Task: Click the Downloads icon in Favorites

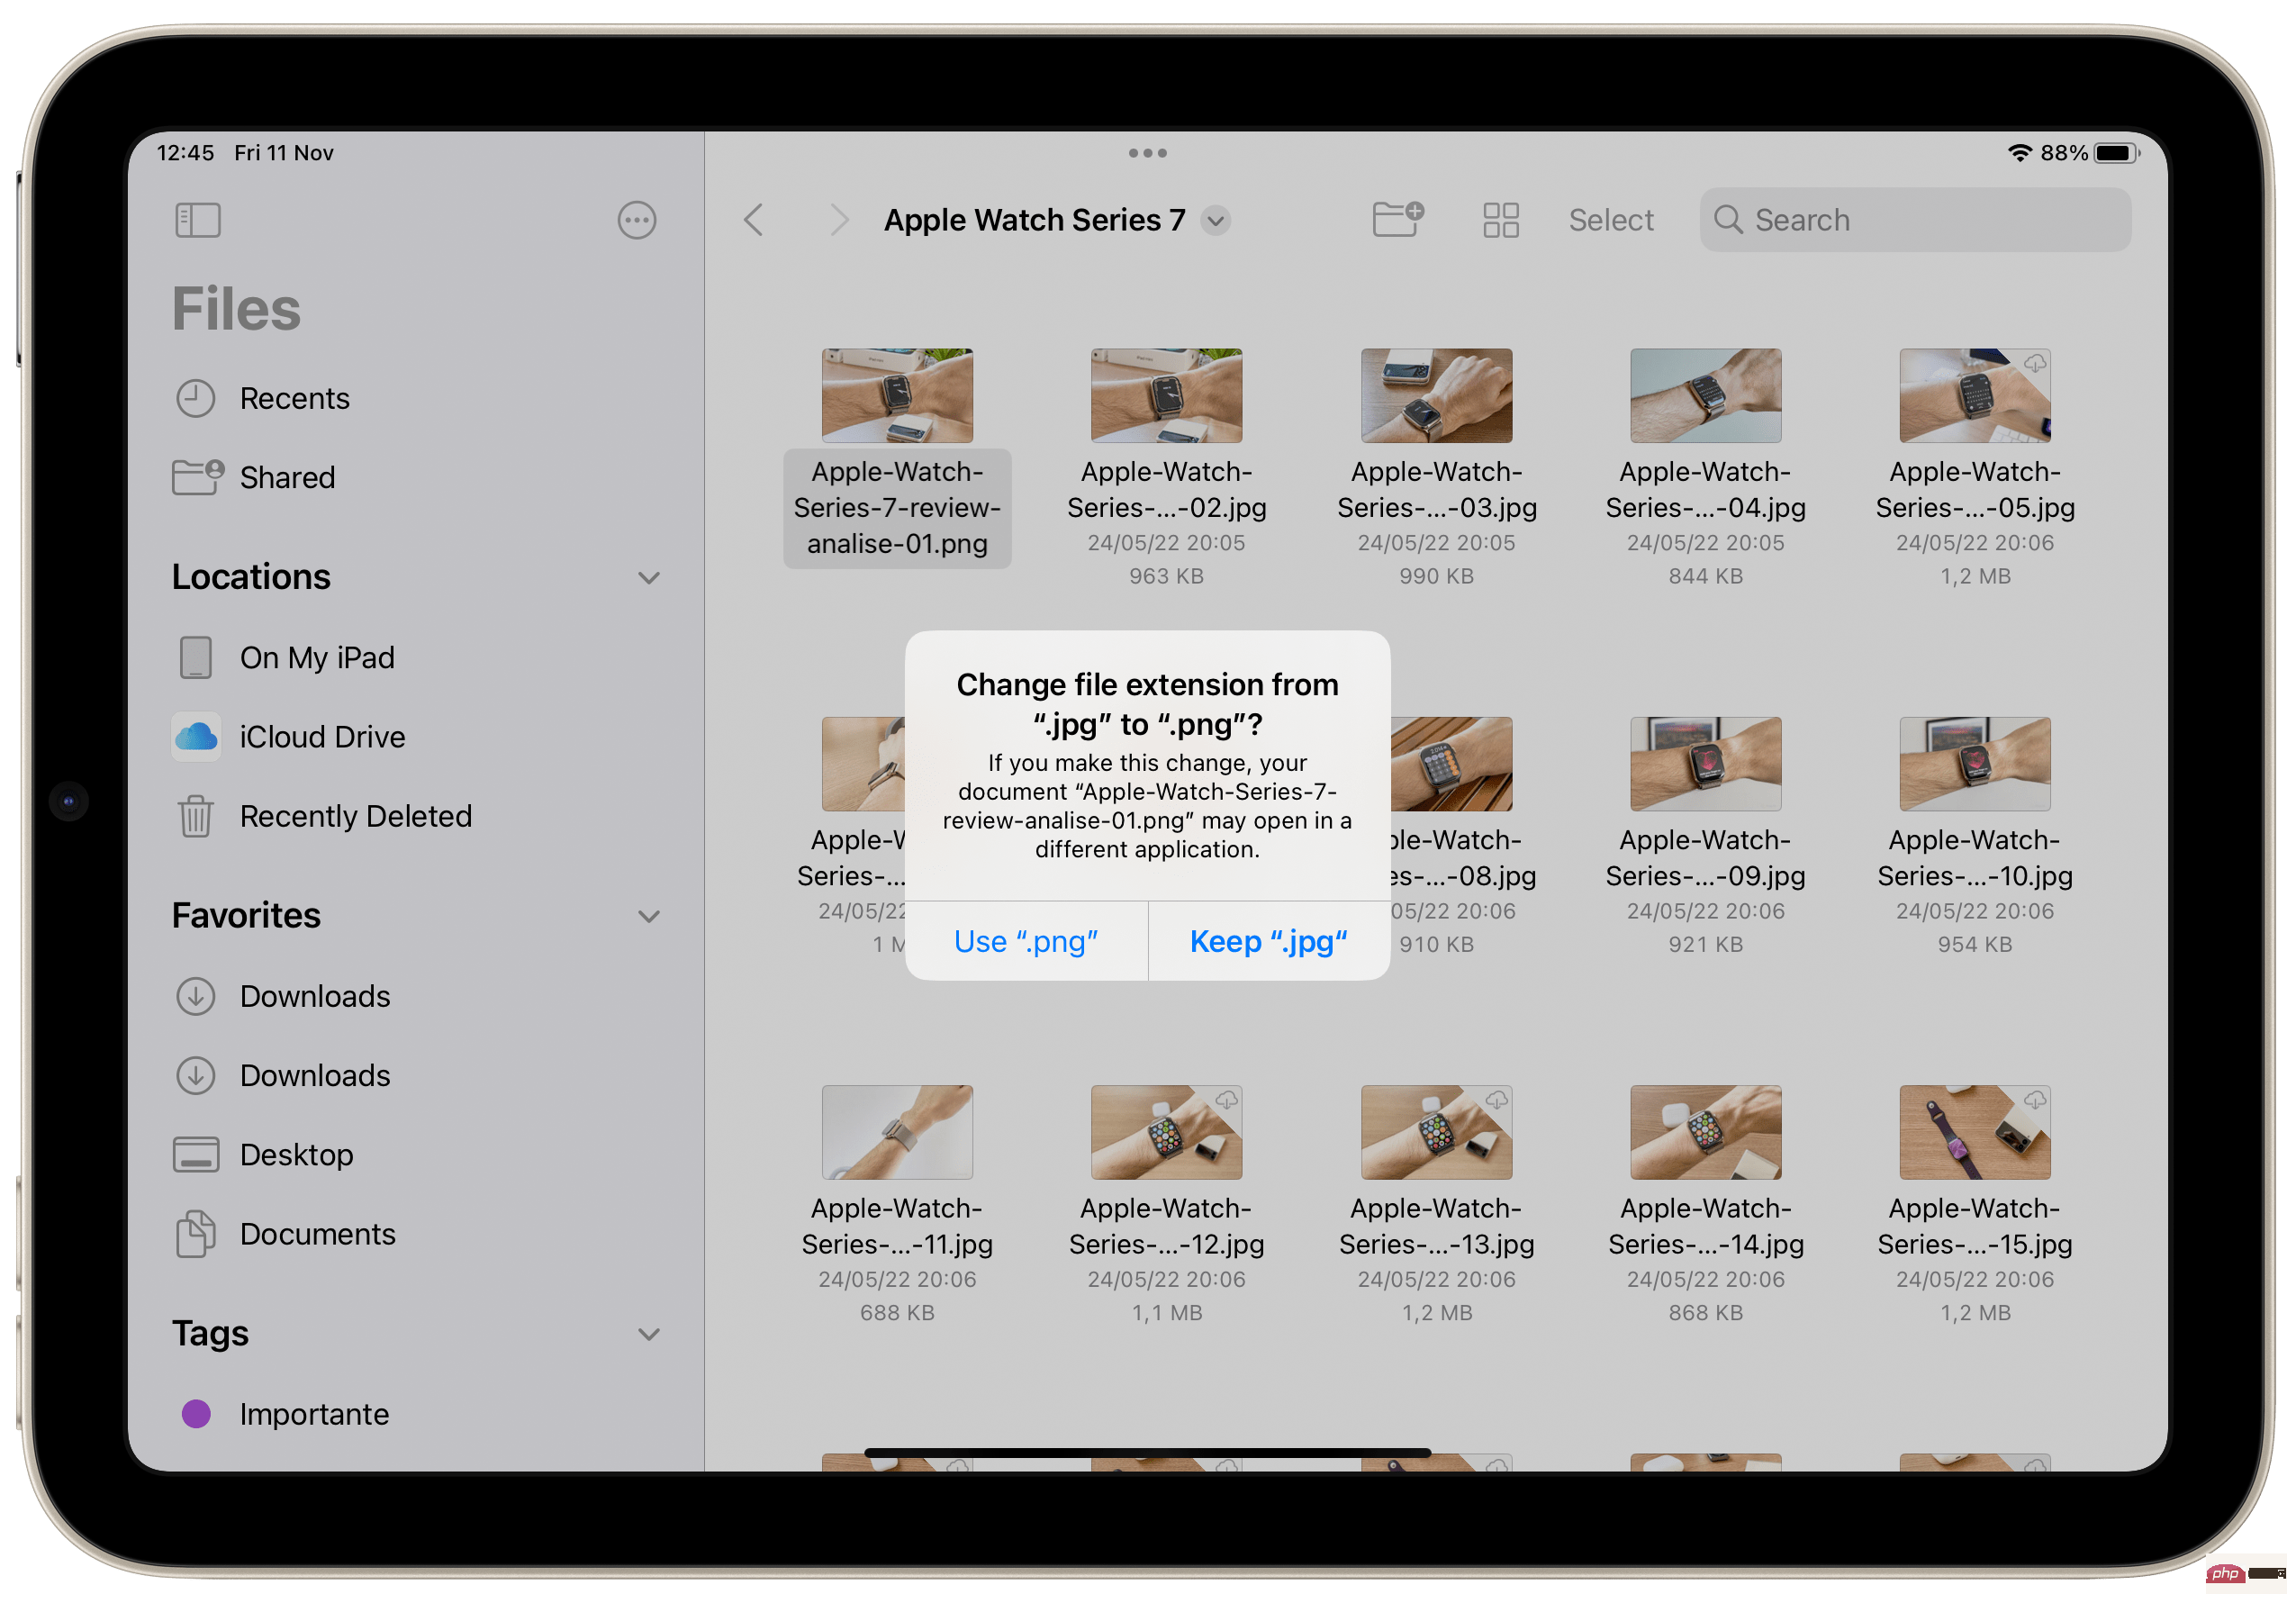Action: 195,994
